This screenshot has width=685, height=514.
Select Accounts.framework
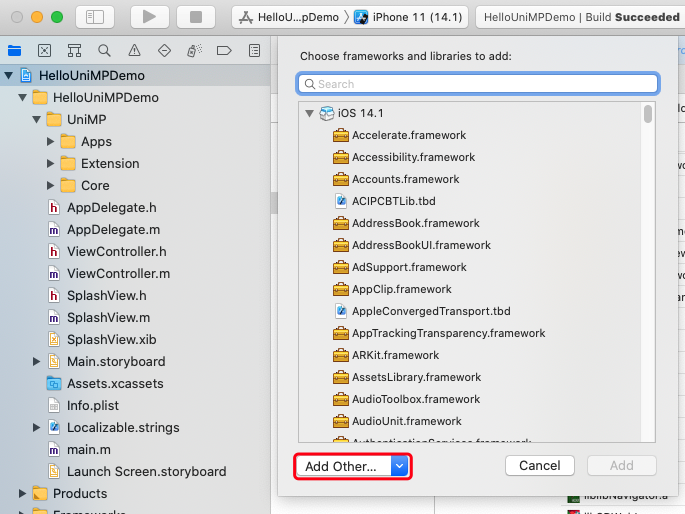(396, 179)
